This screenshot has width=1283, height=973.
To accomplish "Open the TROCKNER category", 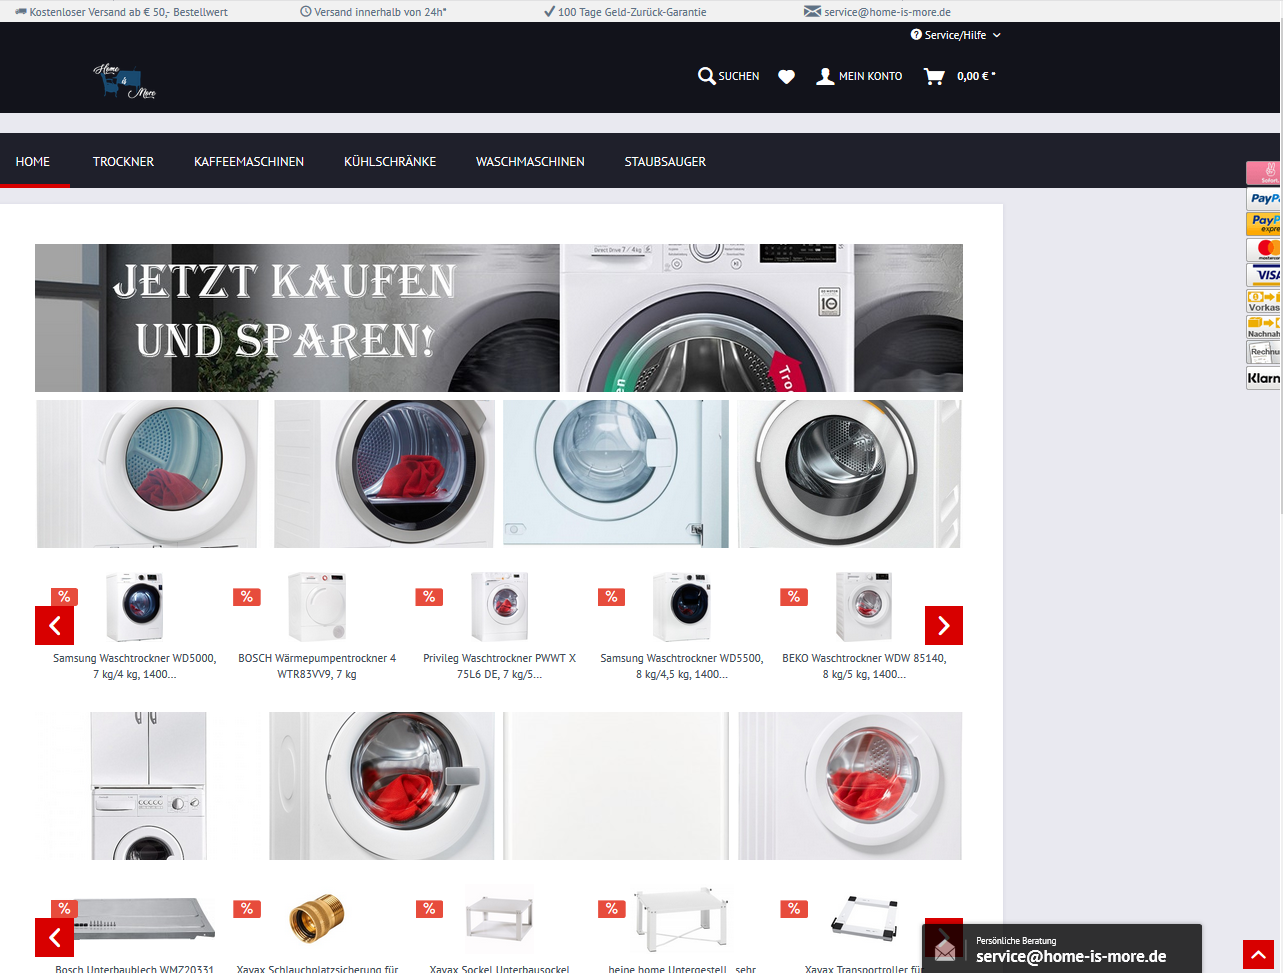I will point(123,161).
